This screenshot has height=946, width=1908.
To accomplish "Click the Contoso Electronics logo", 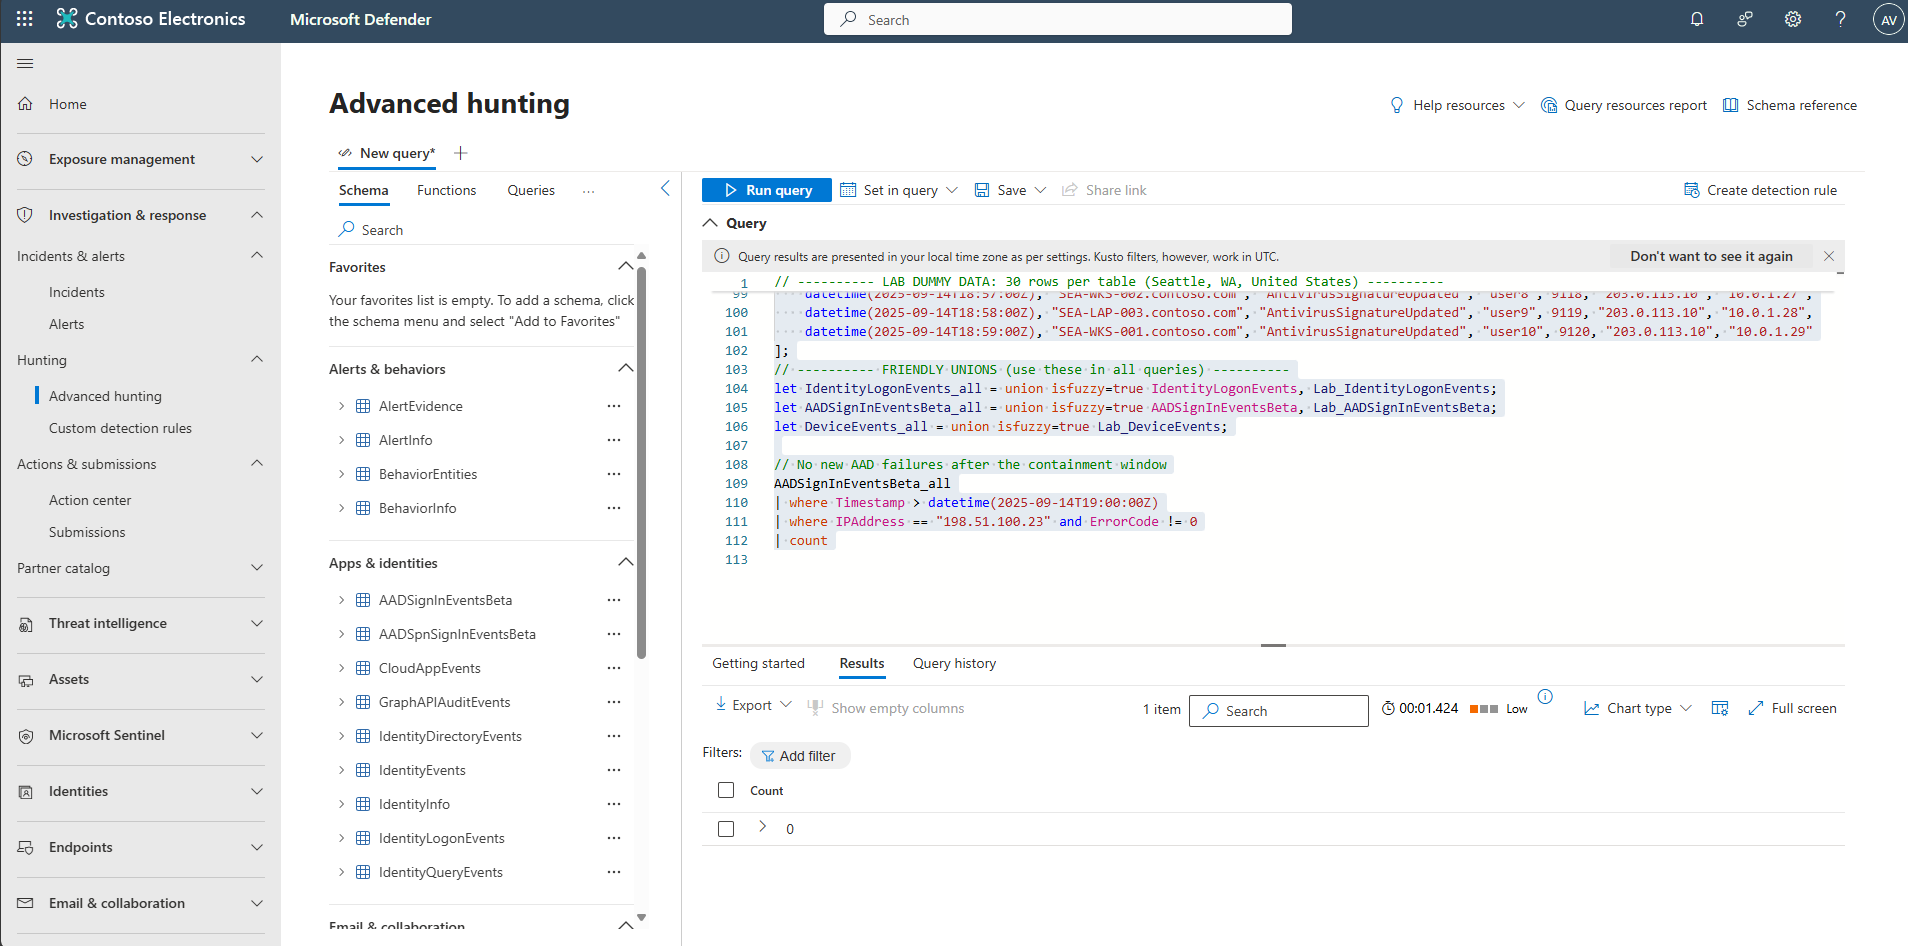I will point(67,19).
